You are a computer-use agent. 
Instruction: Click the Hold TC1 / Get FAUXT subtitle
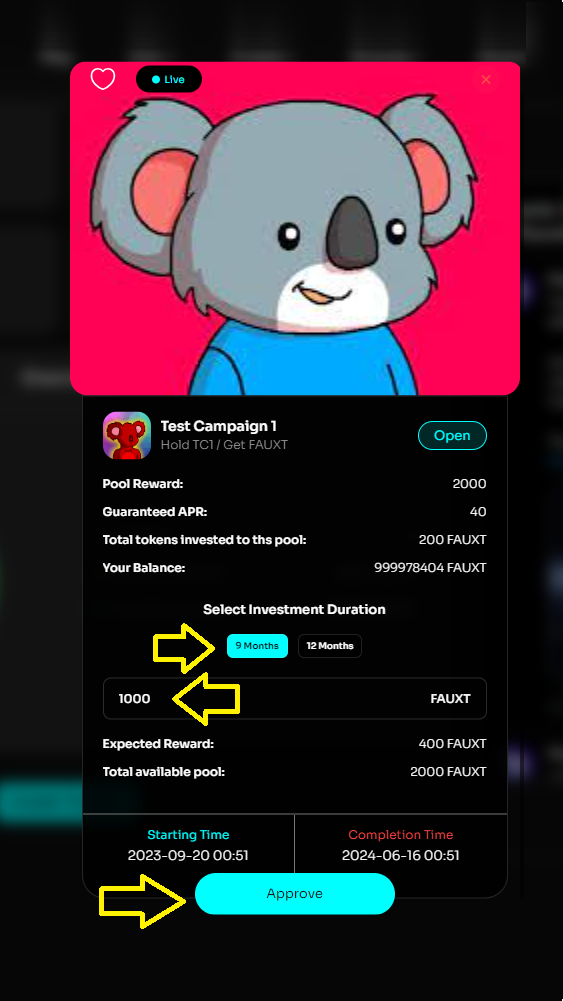point(224,444)
